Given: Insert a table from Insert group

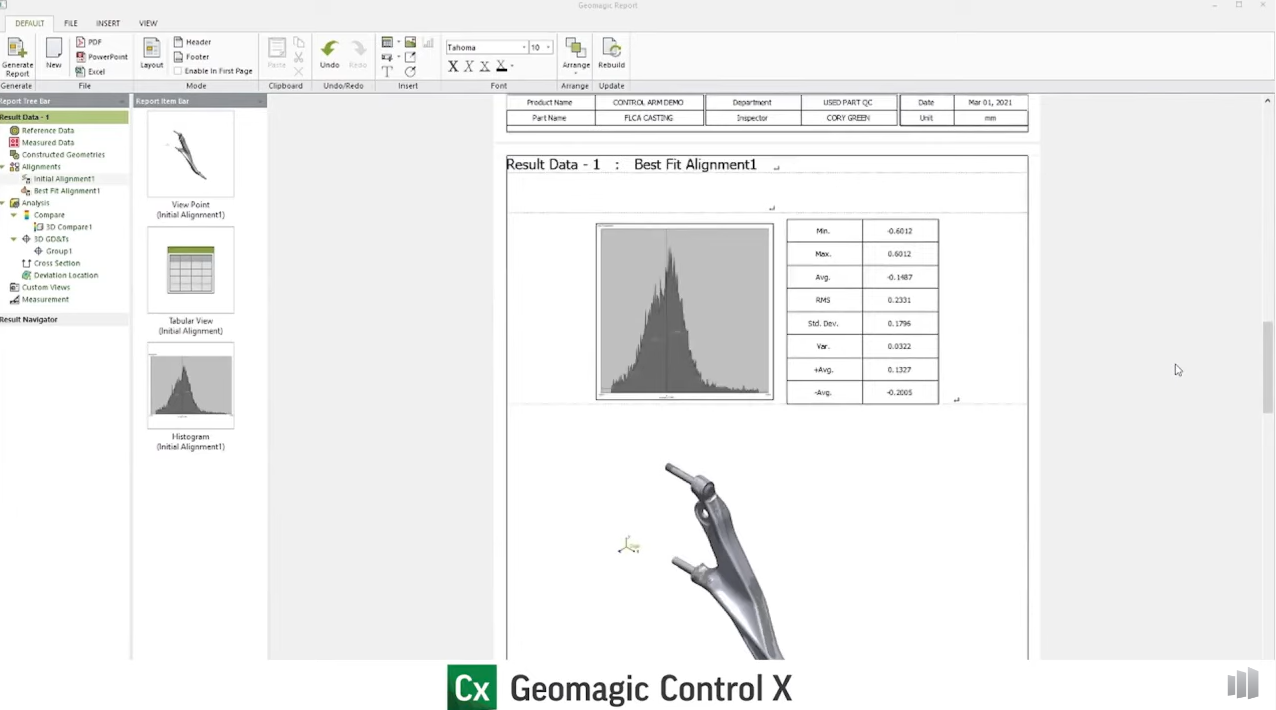Looking at the screenshot, I should pos(387,43).
